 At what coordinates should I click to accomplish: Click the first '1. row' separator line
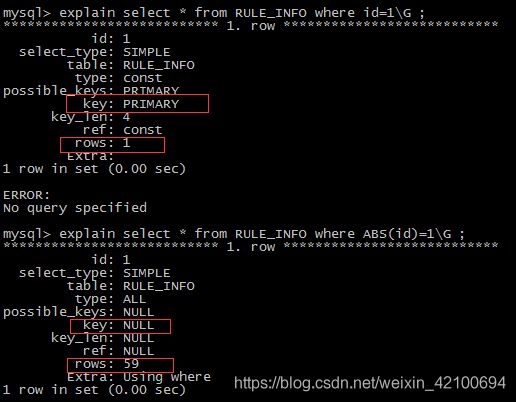click(251, 26)
